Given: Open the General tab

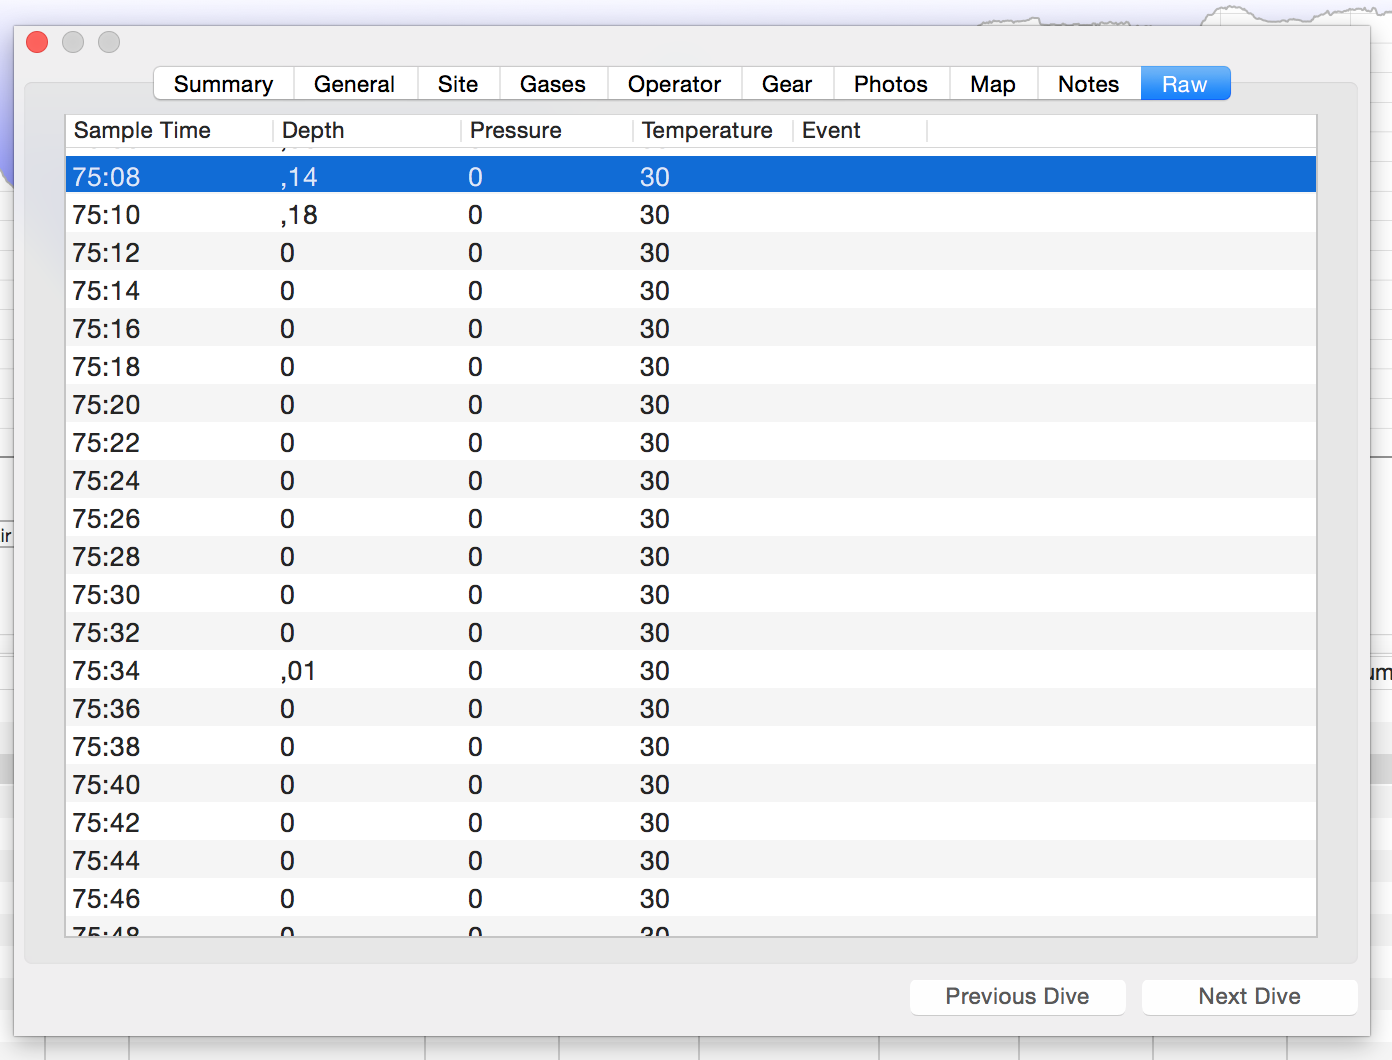Looking at the screenshot, I should 354,84.
